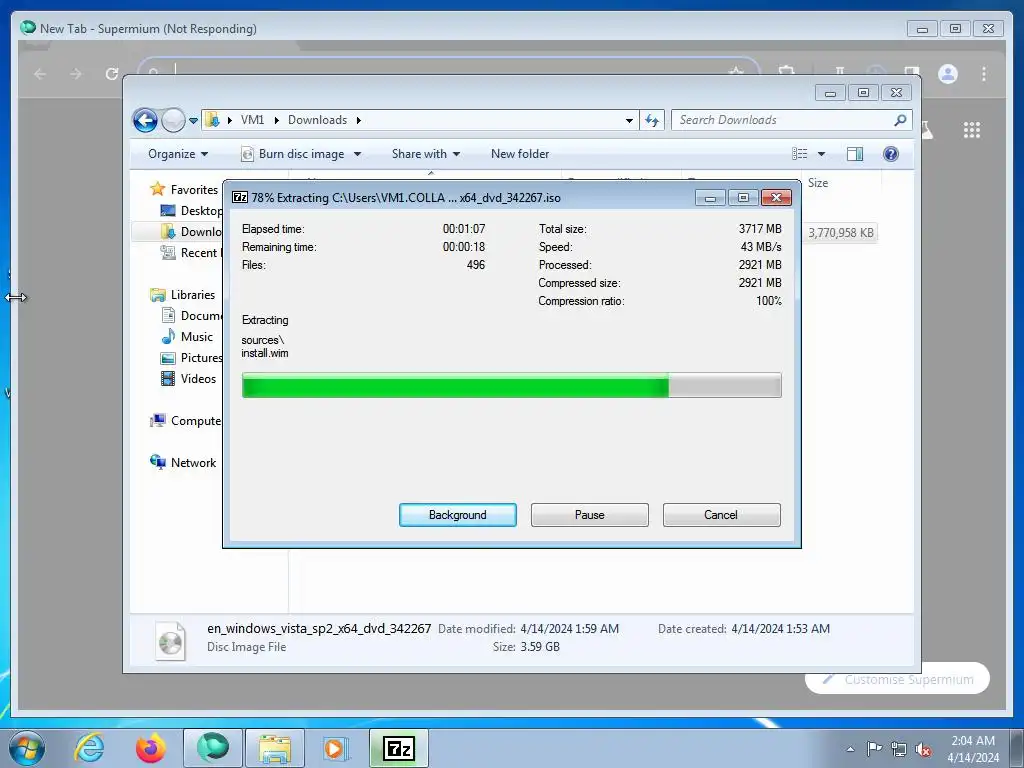Open network tray icon
Image resolution: width=1024 pixels, height=768 pixels.
click(899, 749)
